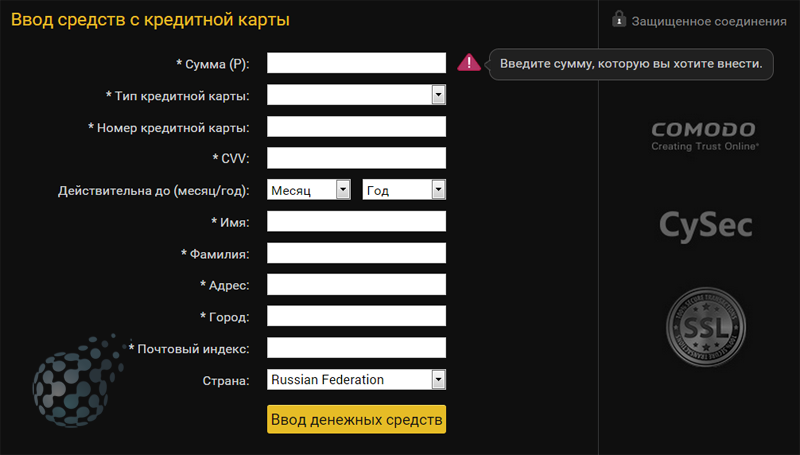Click the CVV label text
Image resolution: width=800 pixels, height=455 pixels.
tap(231, 159)
